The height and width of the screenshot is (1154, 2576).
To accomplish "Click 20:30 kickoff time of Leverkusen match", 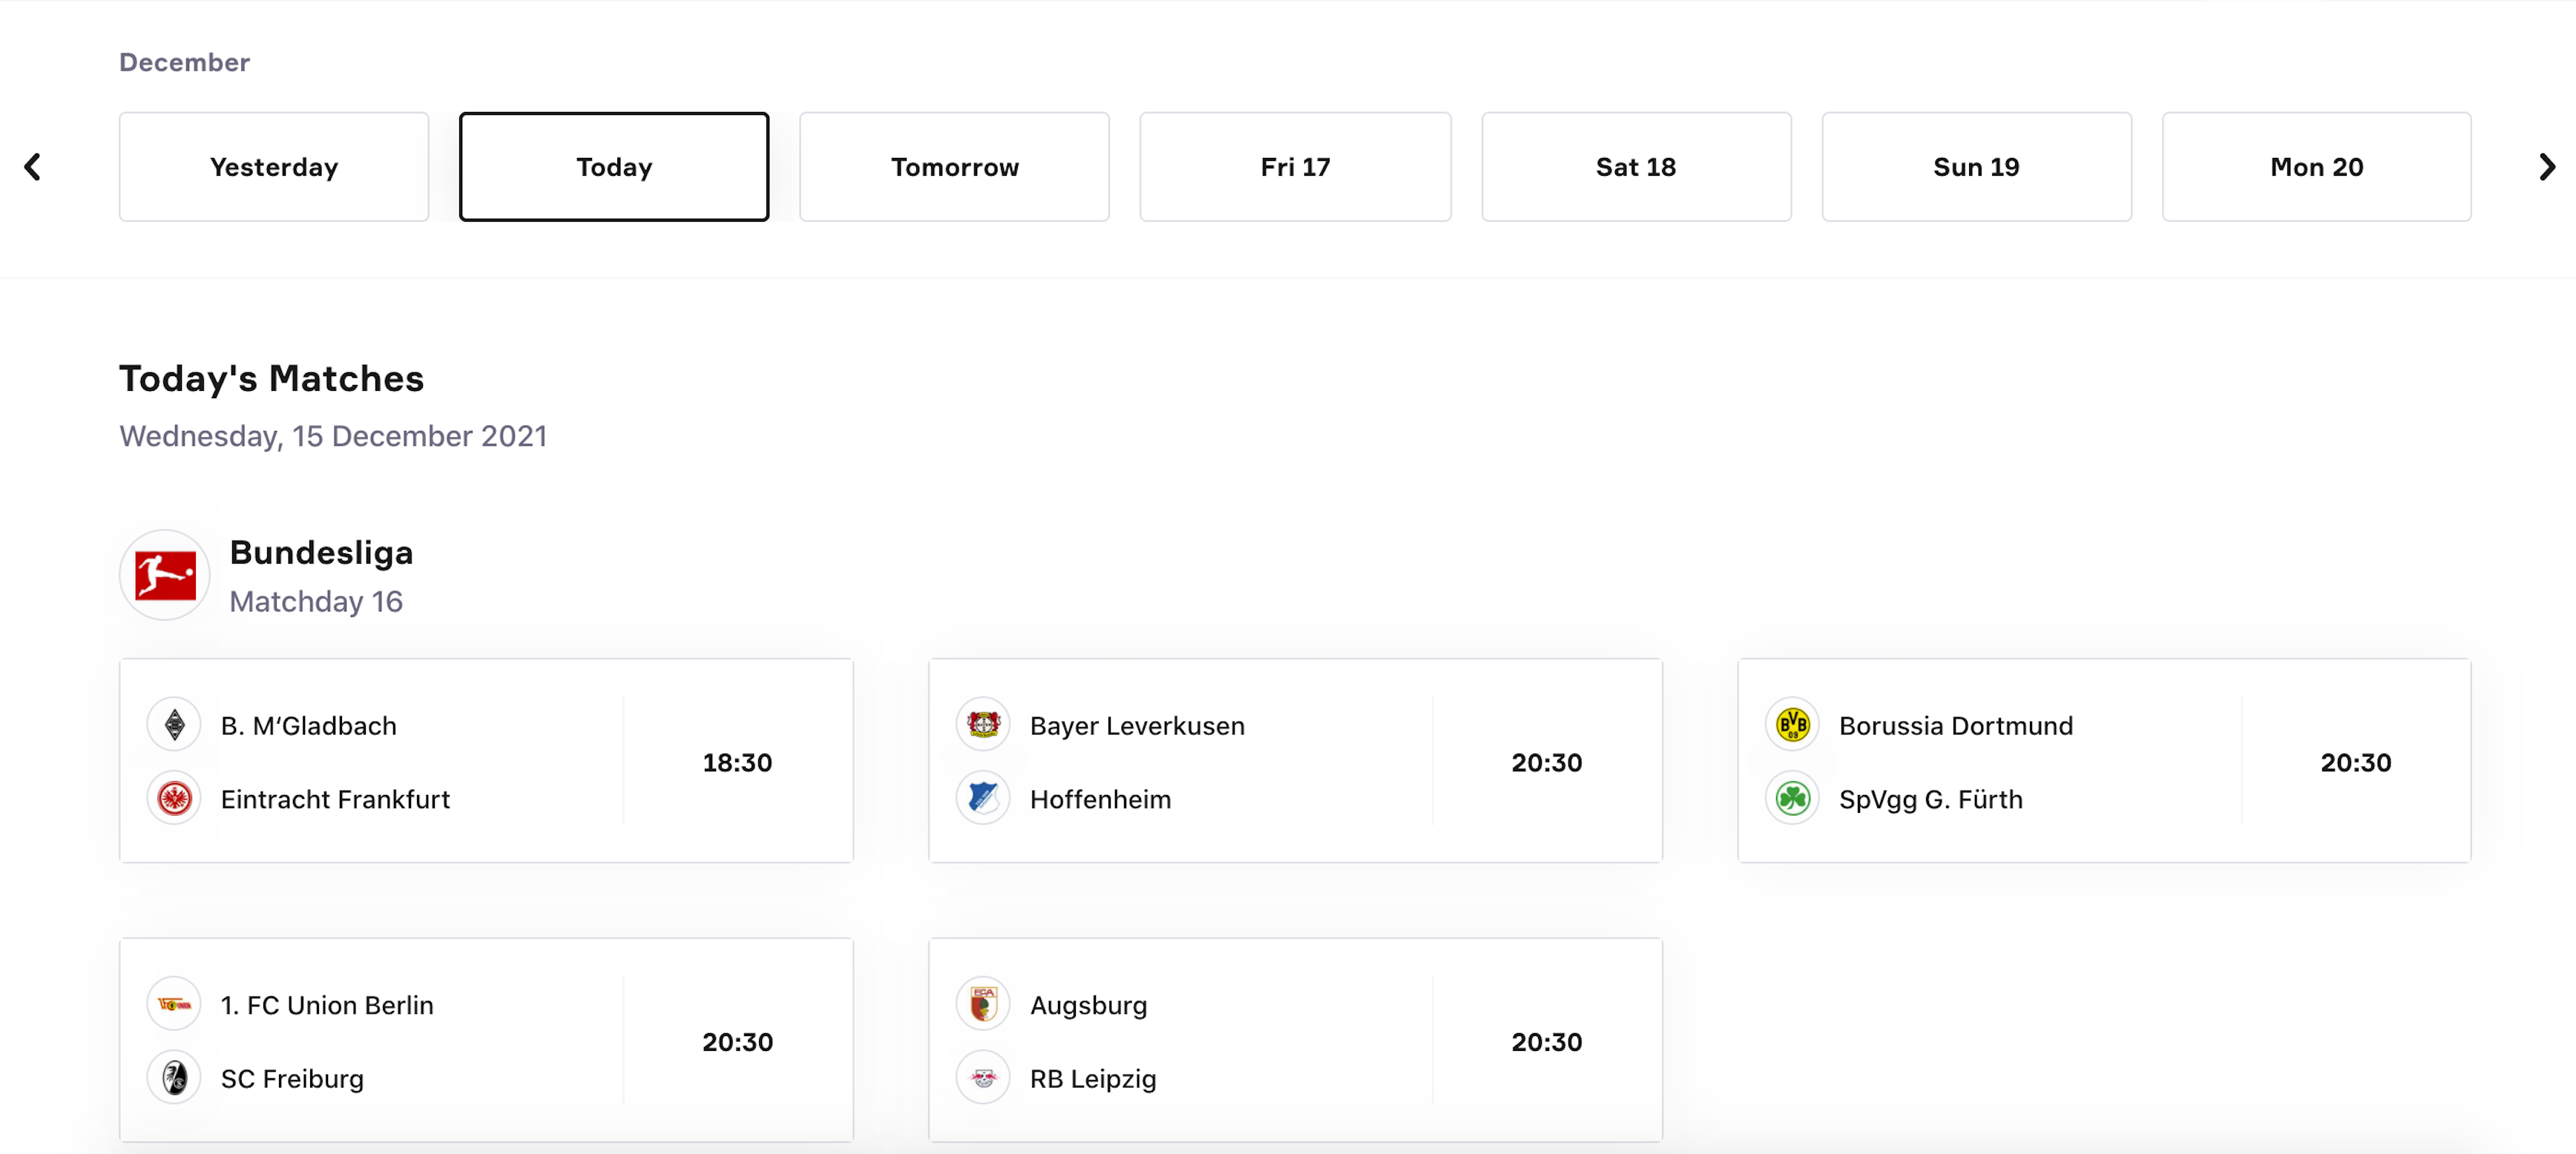I will 1546,762.
